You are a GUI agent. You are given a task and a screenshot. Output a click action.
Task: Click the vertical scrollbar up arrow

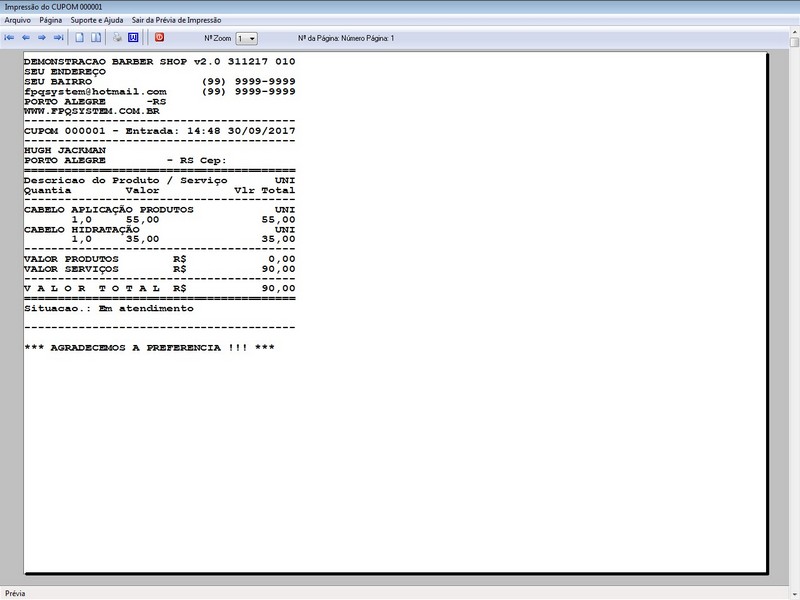pyautogui.click(x=794, y=32)
